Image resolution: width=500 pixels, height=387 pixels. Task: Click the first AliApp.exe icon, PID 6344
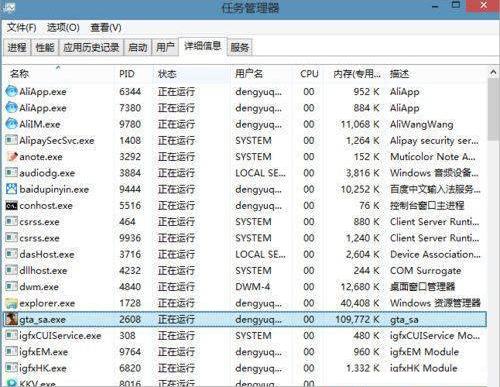click(11, 91)
